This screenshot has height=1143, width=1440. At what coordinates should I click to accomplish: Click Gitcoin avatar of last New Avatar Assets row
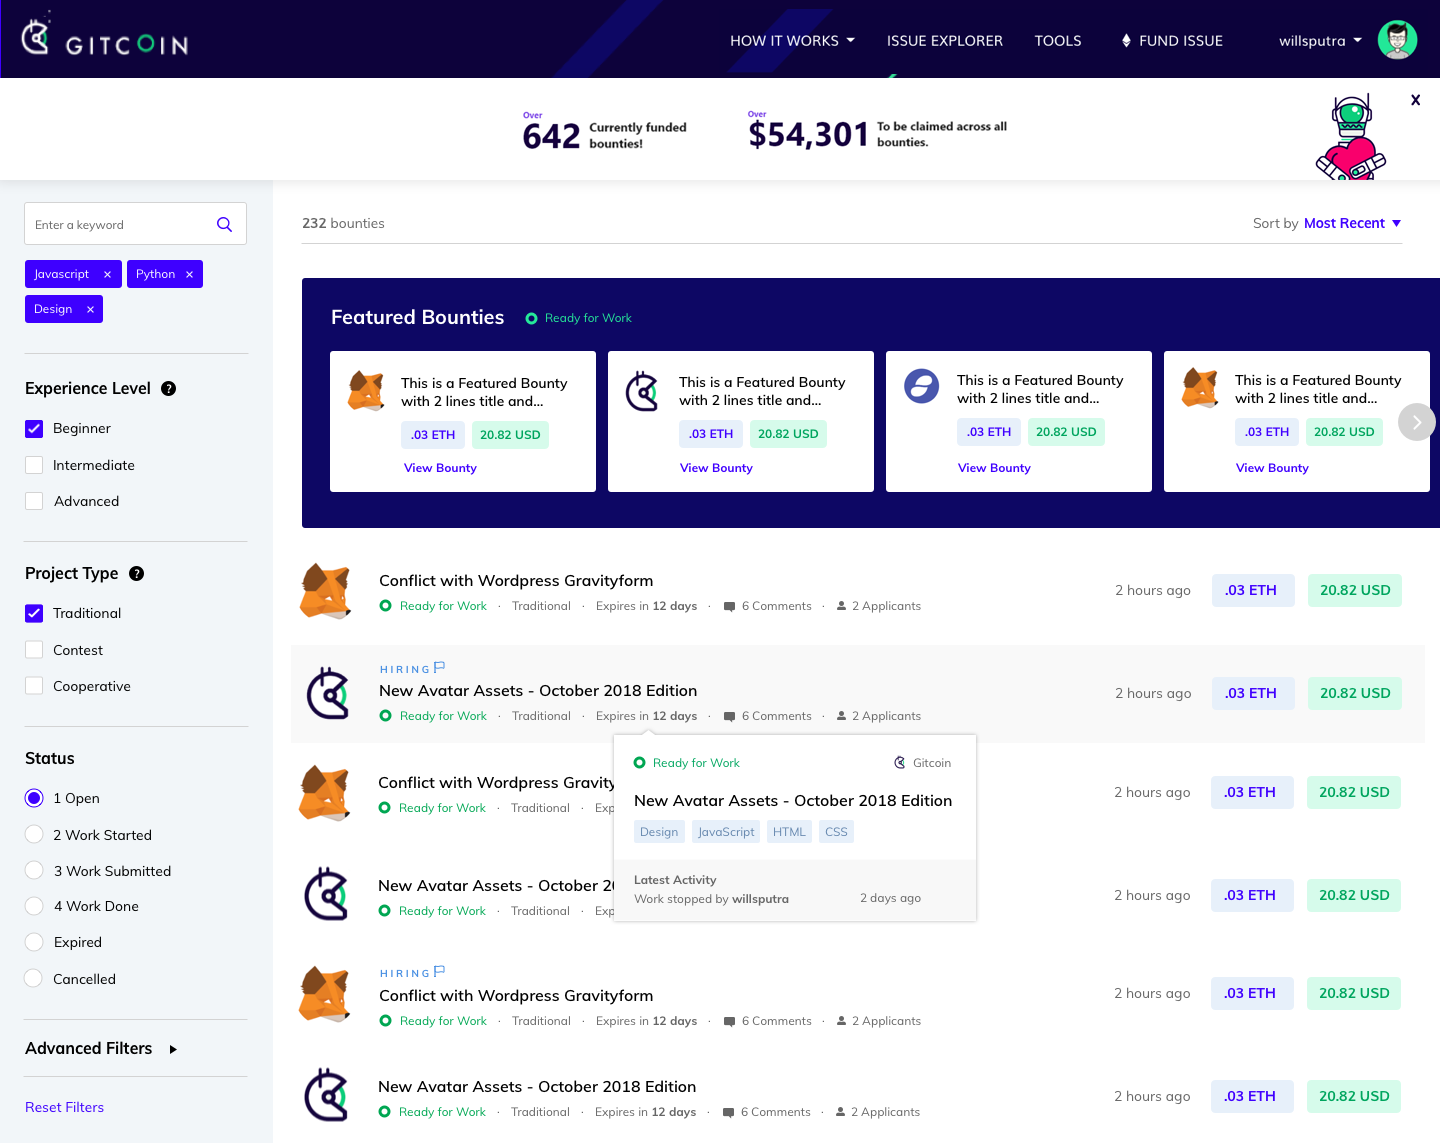click(326, 1095)
